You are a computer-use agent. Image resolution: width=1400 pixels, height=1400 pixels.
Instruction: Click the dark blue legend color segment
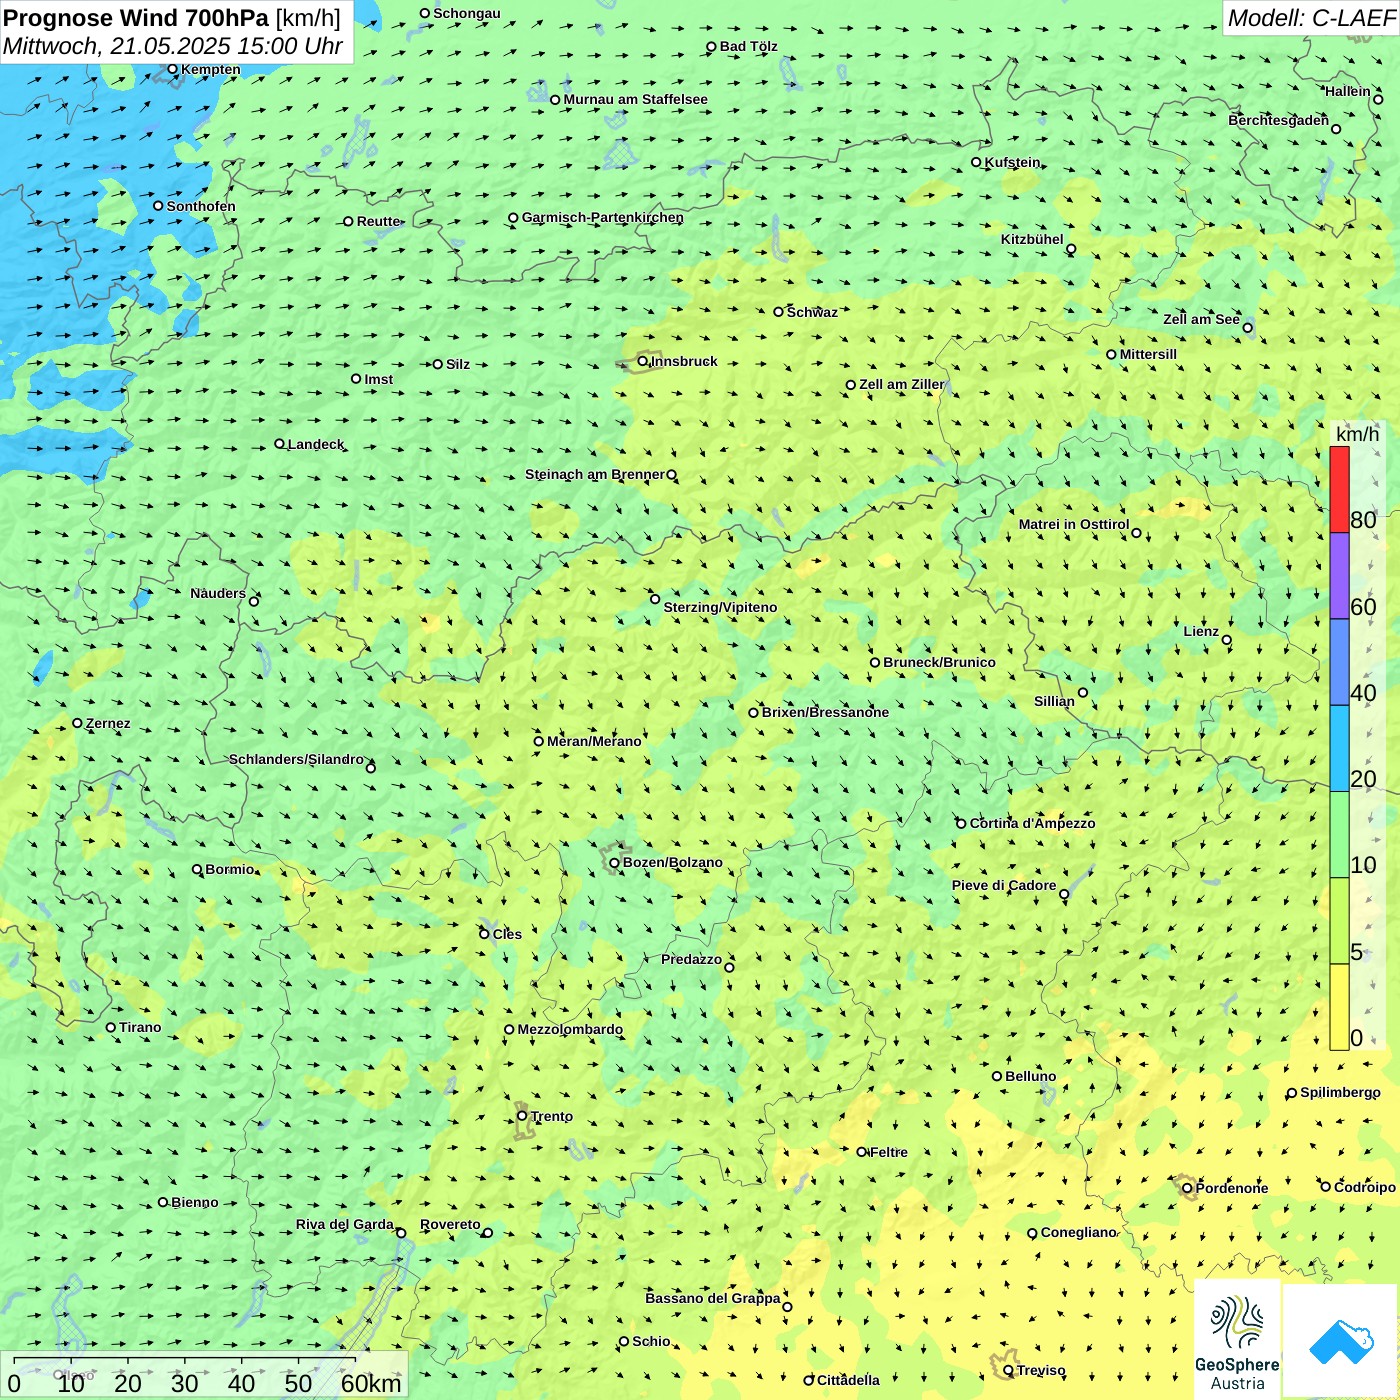coord(1340,662)
